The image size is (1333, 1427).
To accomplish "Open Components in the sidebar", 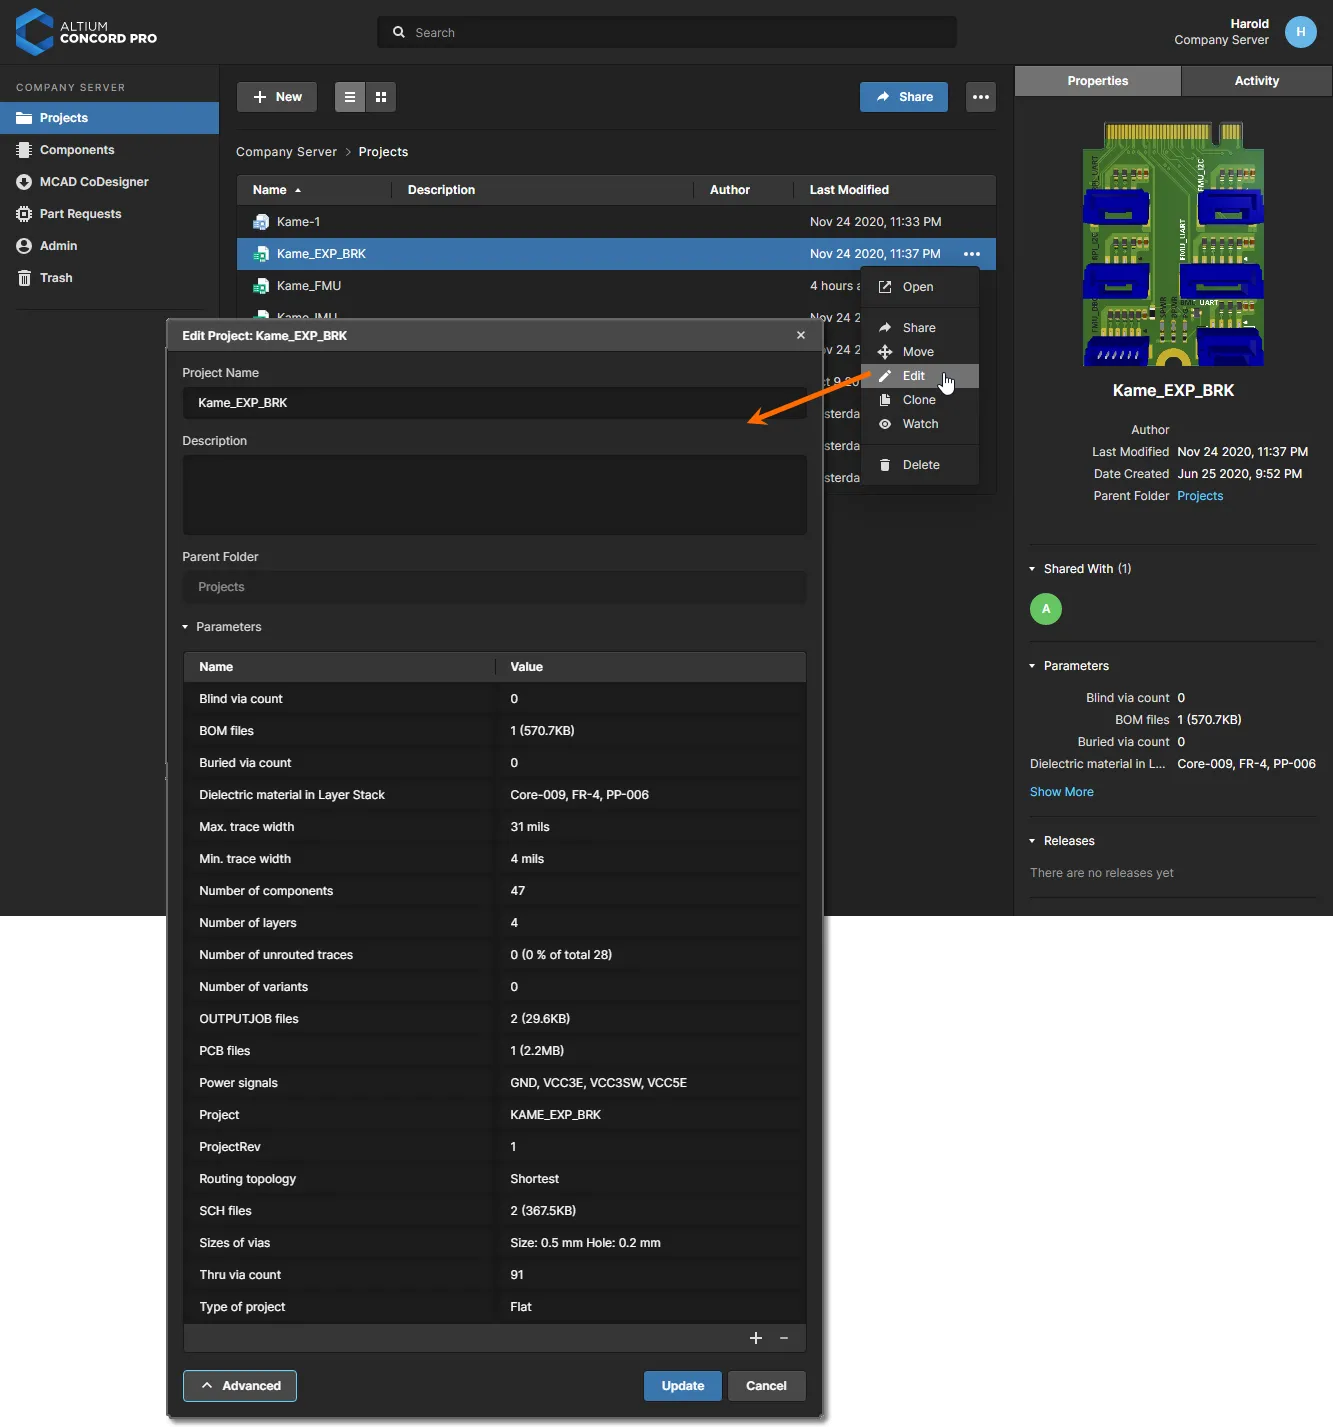I will 109,150.
